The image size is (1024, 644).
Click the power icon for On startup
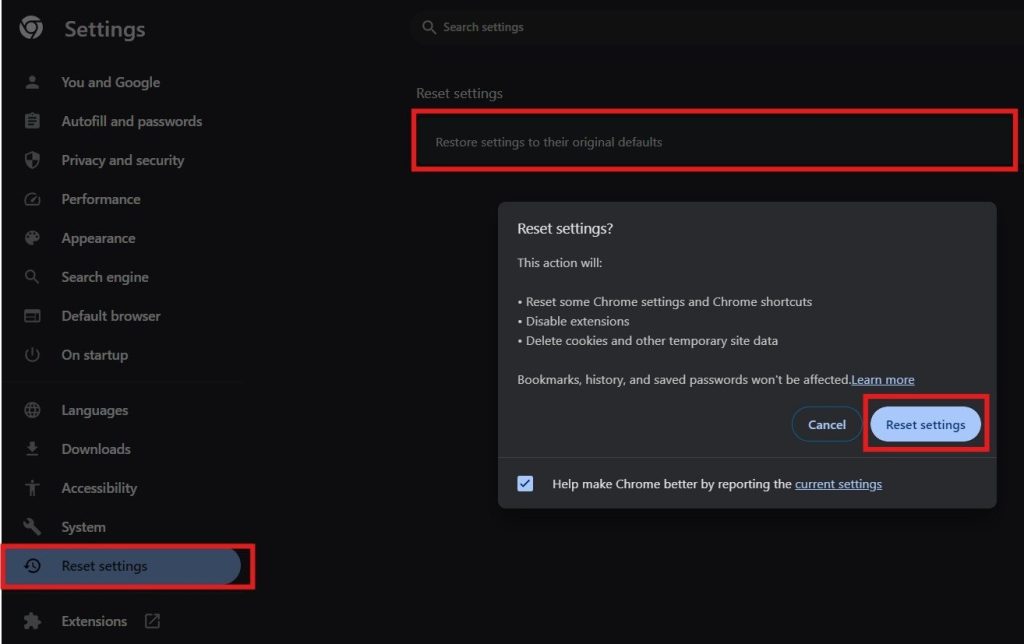pos(32,355)
